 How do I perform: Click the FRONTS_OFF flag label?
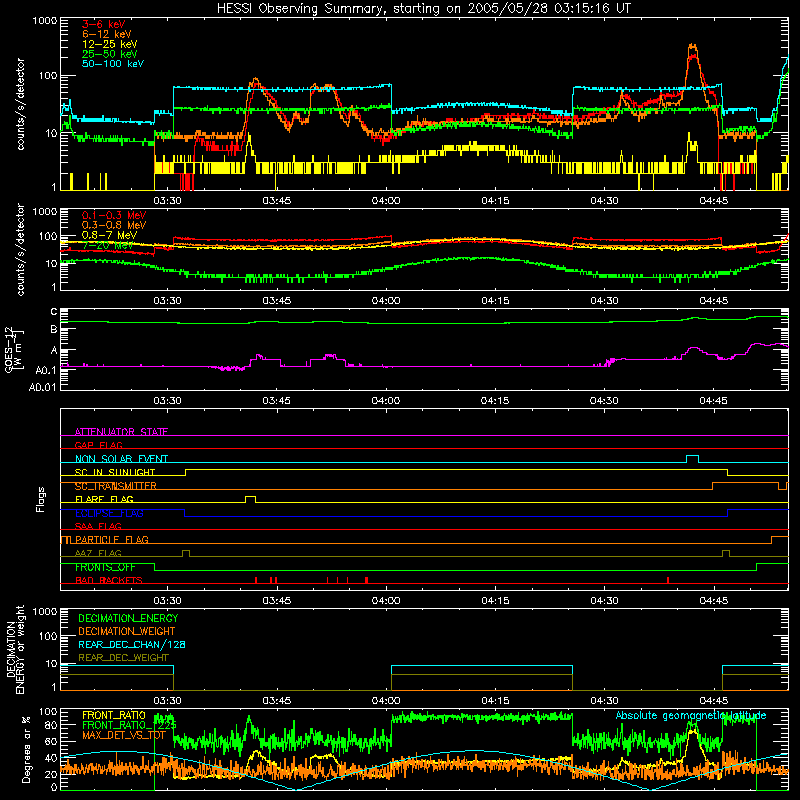pos(105,567)
